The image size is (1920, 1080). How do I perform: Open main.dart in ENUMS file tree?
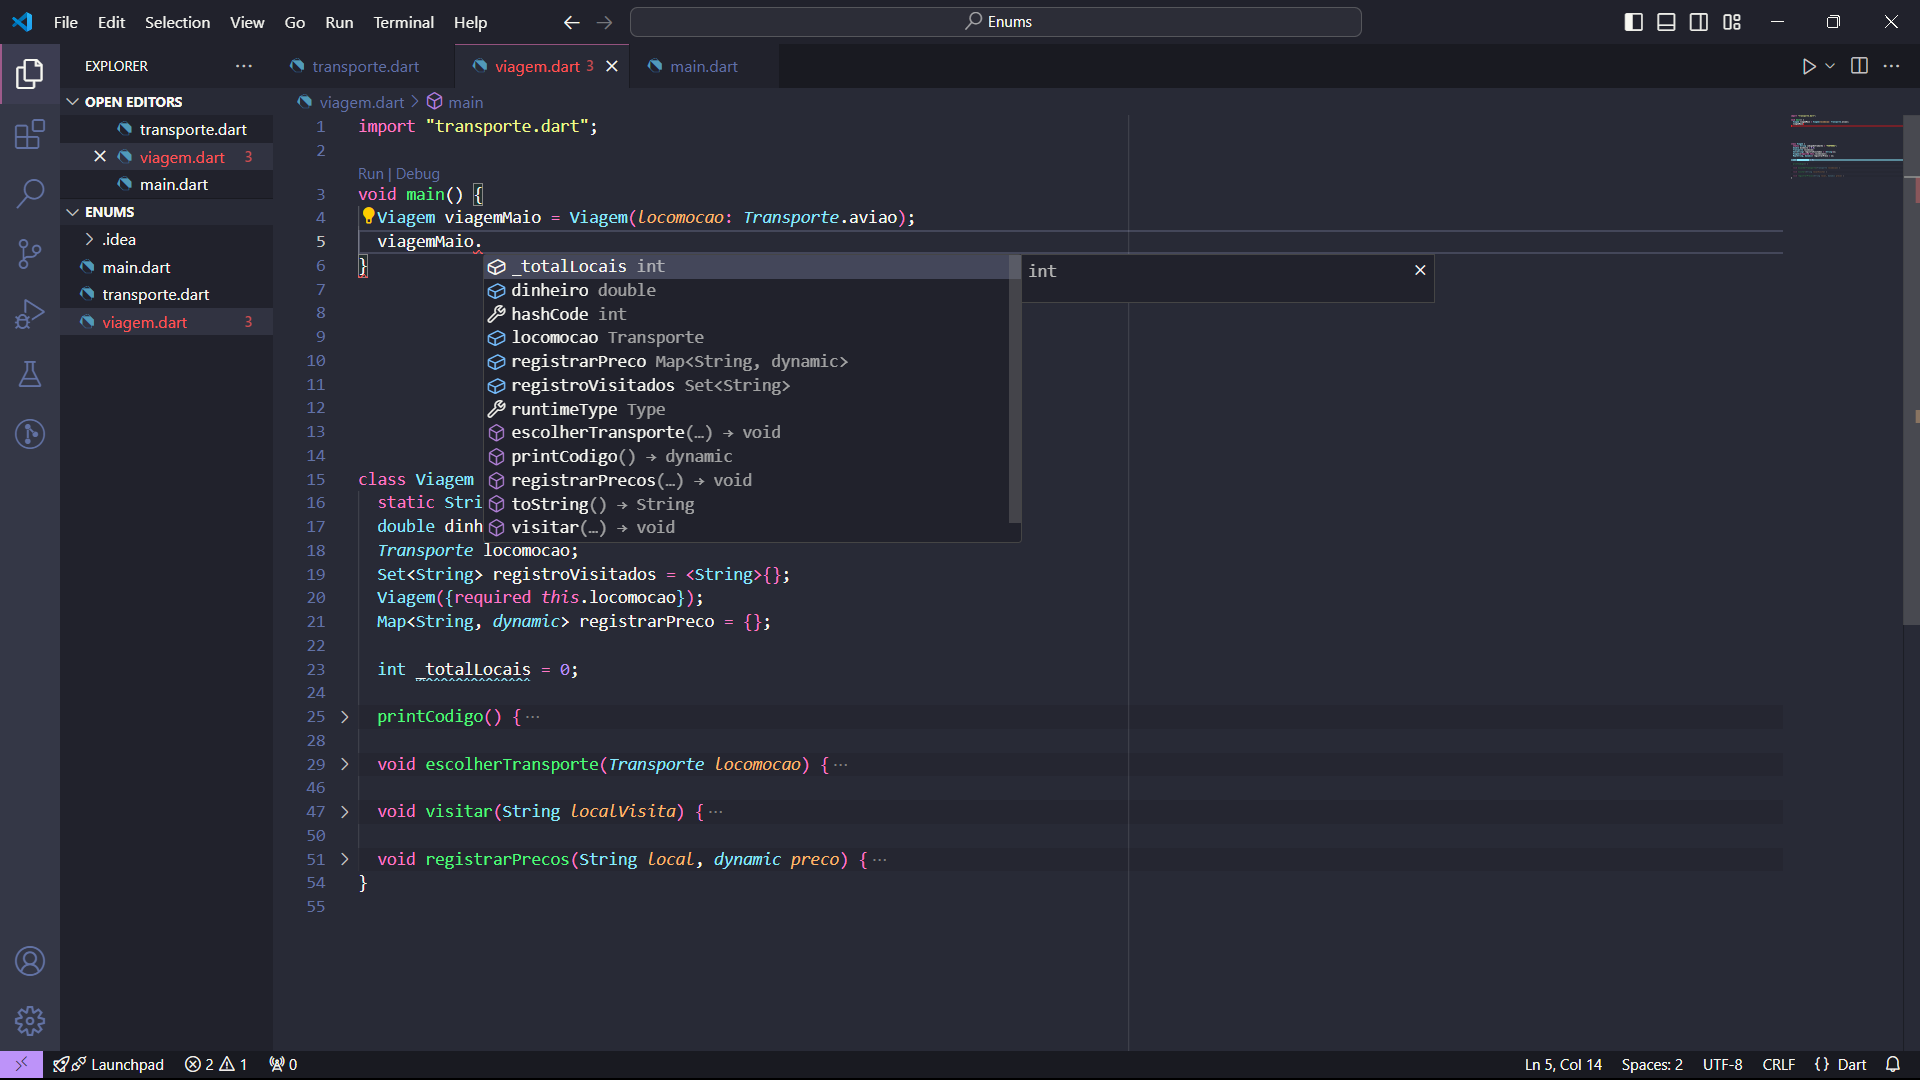[x=166, y=267]
